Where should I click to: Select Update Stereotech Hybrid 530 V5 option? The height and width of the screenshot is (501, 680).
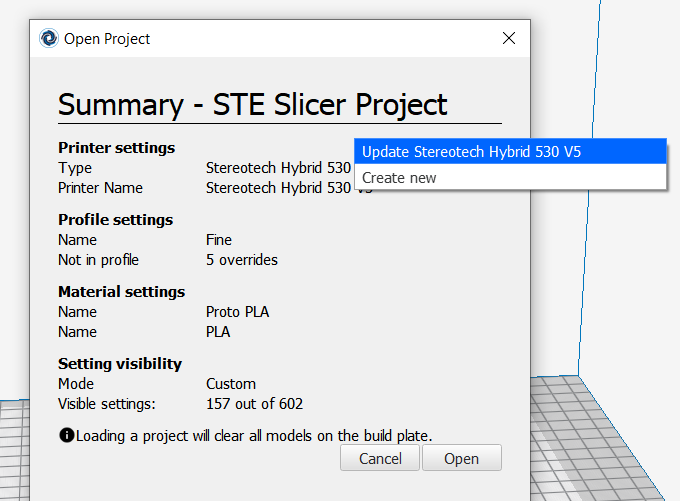click(x=510, y=152)
